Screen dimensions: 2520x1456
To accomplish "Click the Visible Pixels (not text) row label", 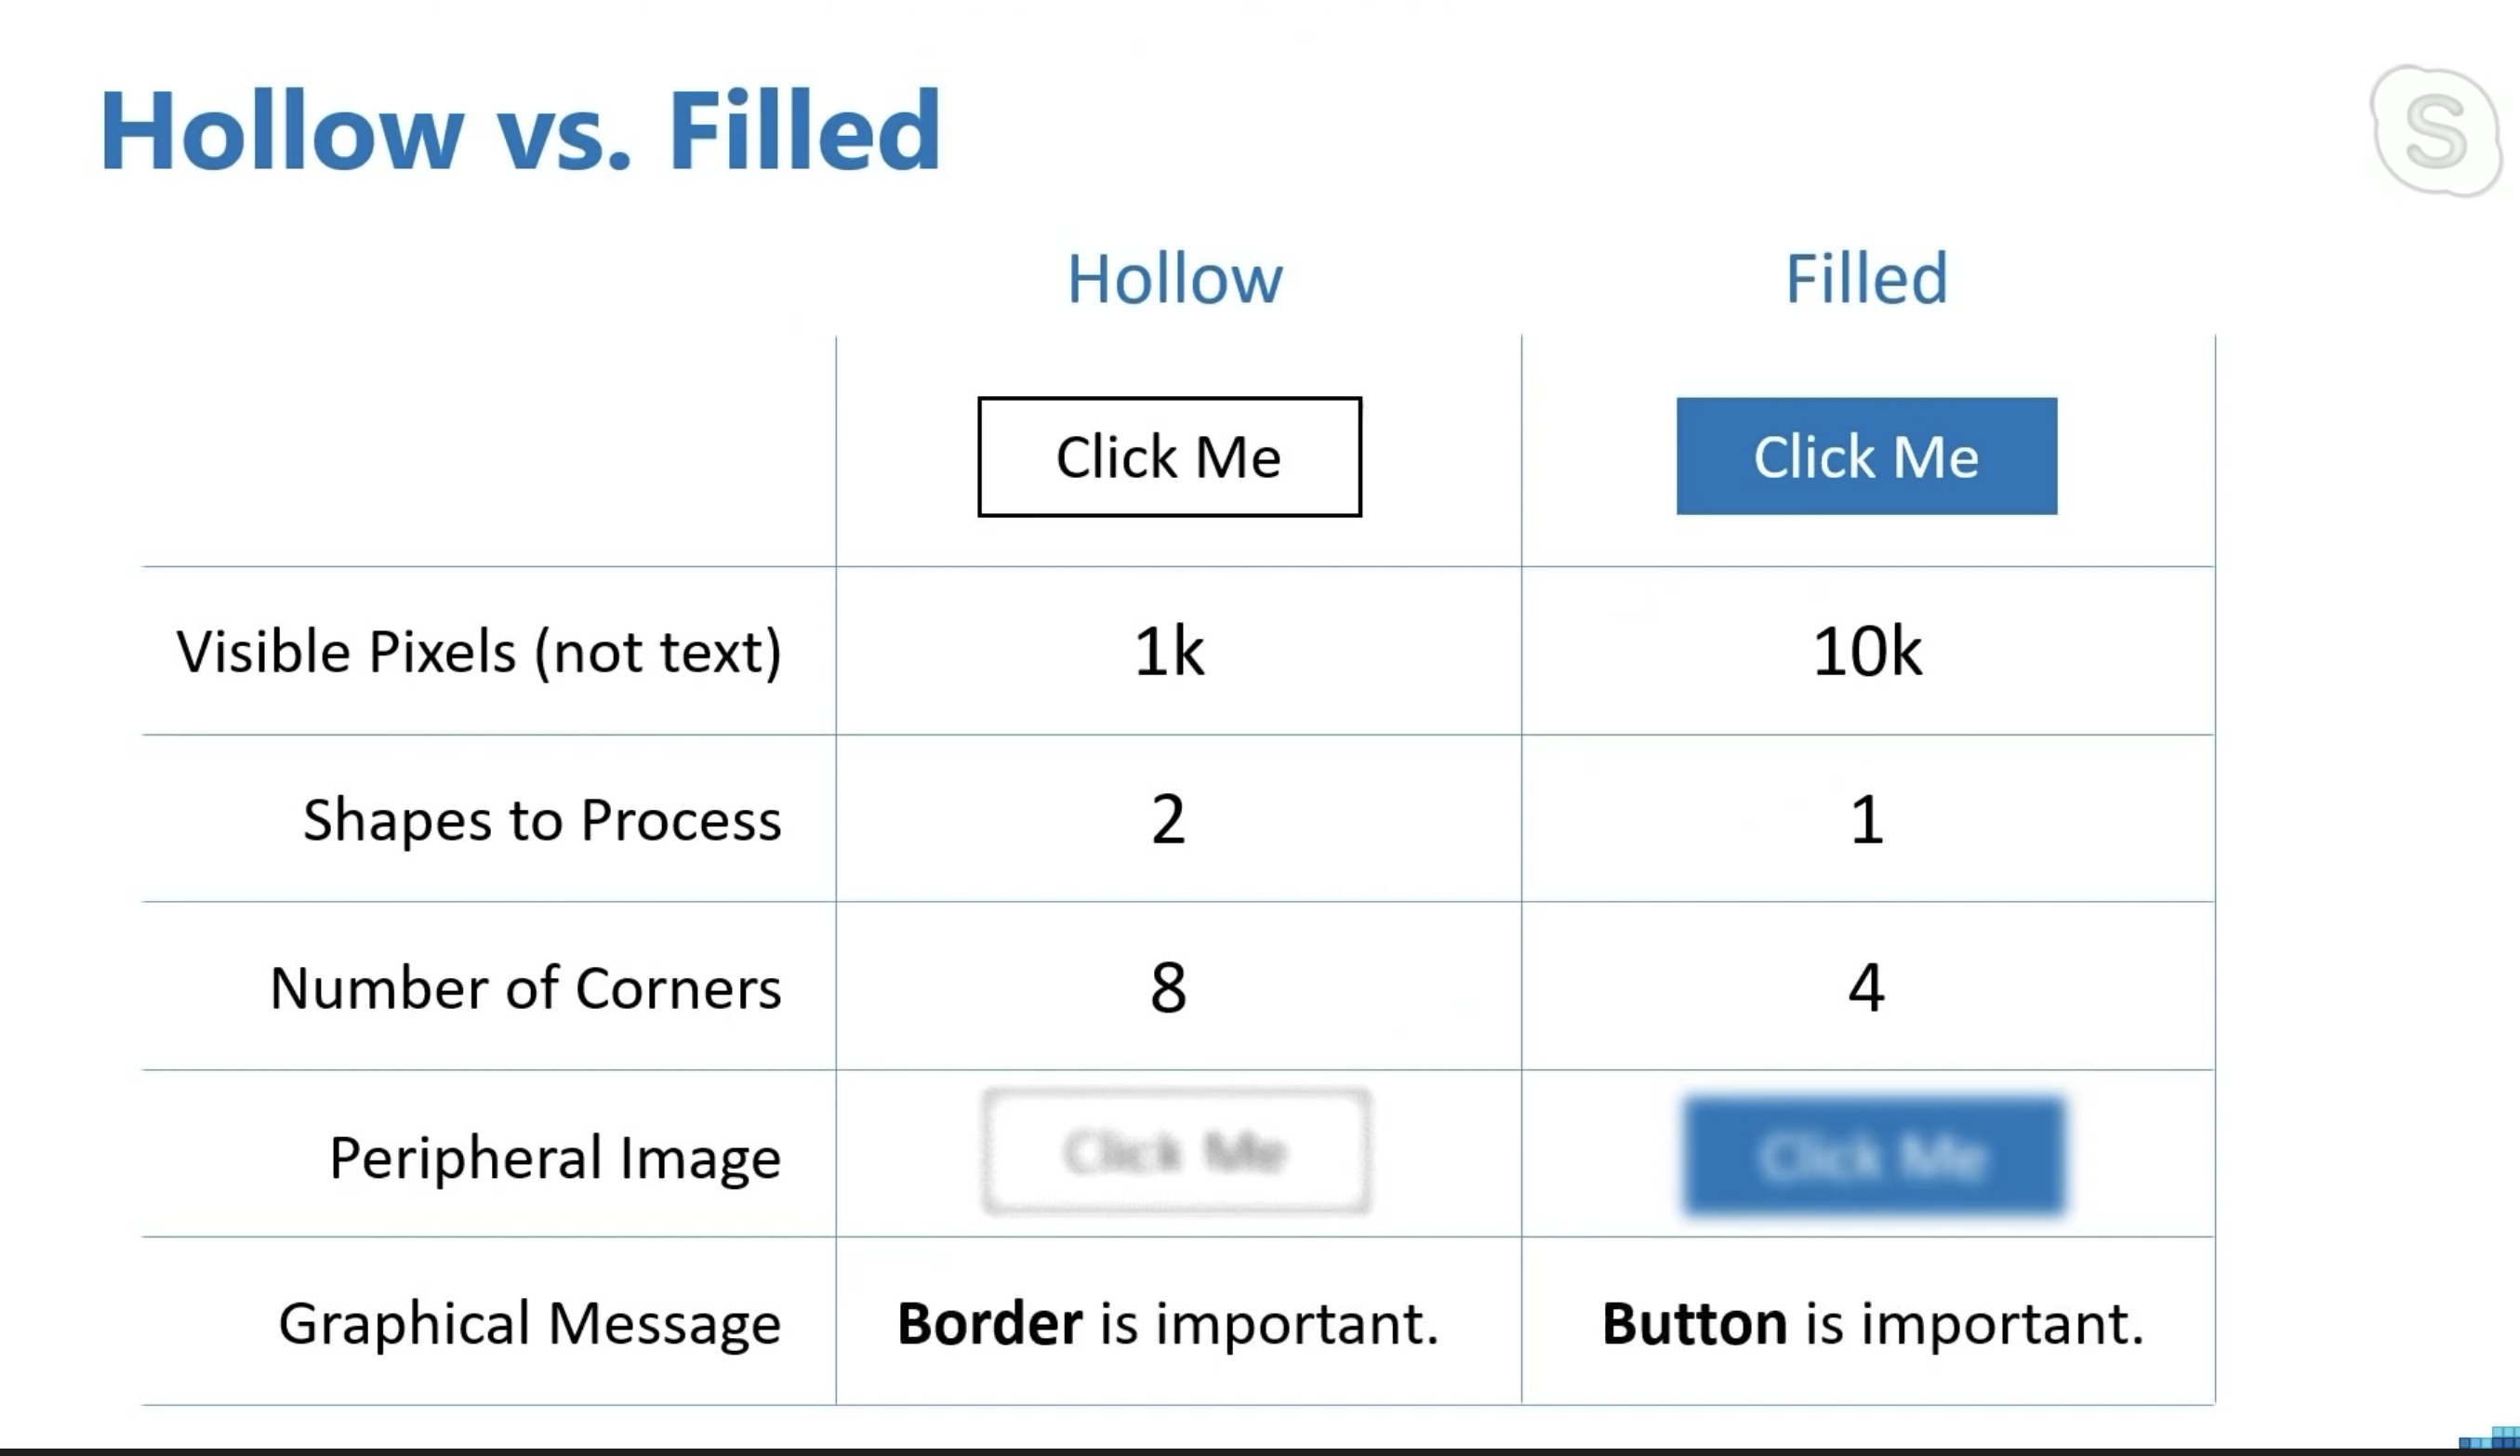I will 479,652.
